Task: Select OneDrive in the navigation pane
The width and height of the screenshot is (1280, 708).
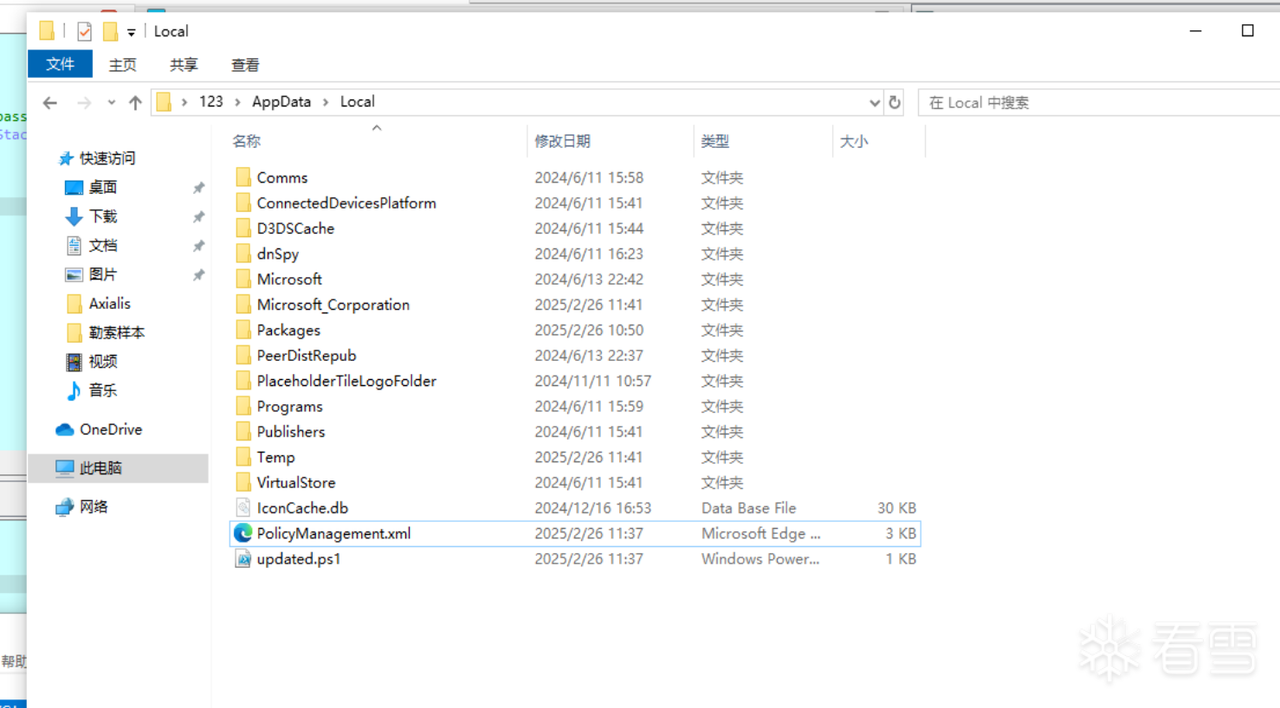Action: pos(110,429)
